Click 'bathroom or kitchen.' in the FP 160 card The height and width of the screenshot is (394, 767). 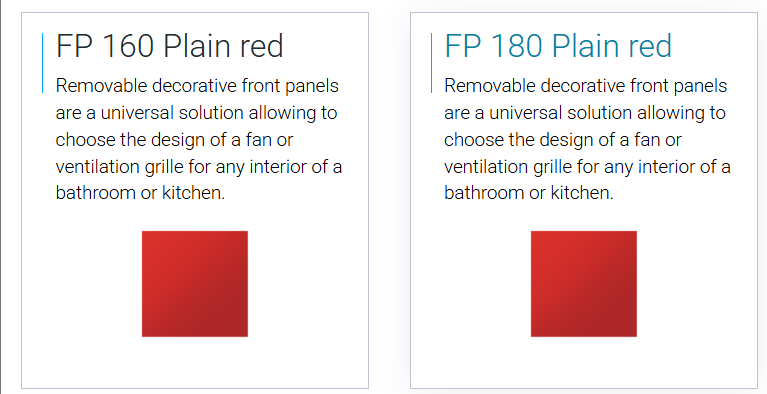point(140,193)
